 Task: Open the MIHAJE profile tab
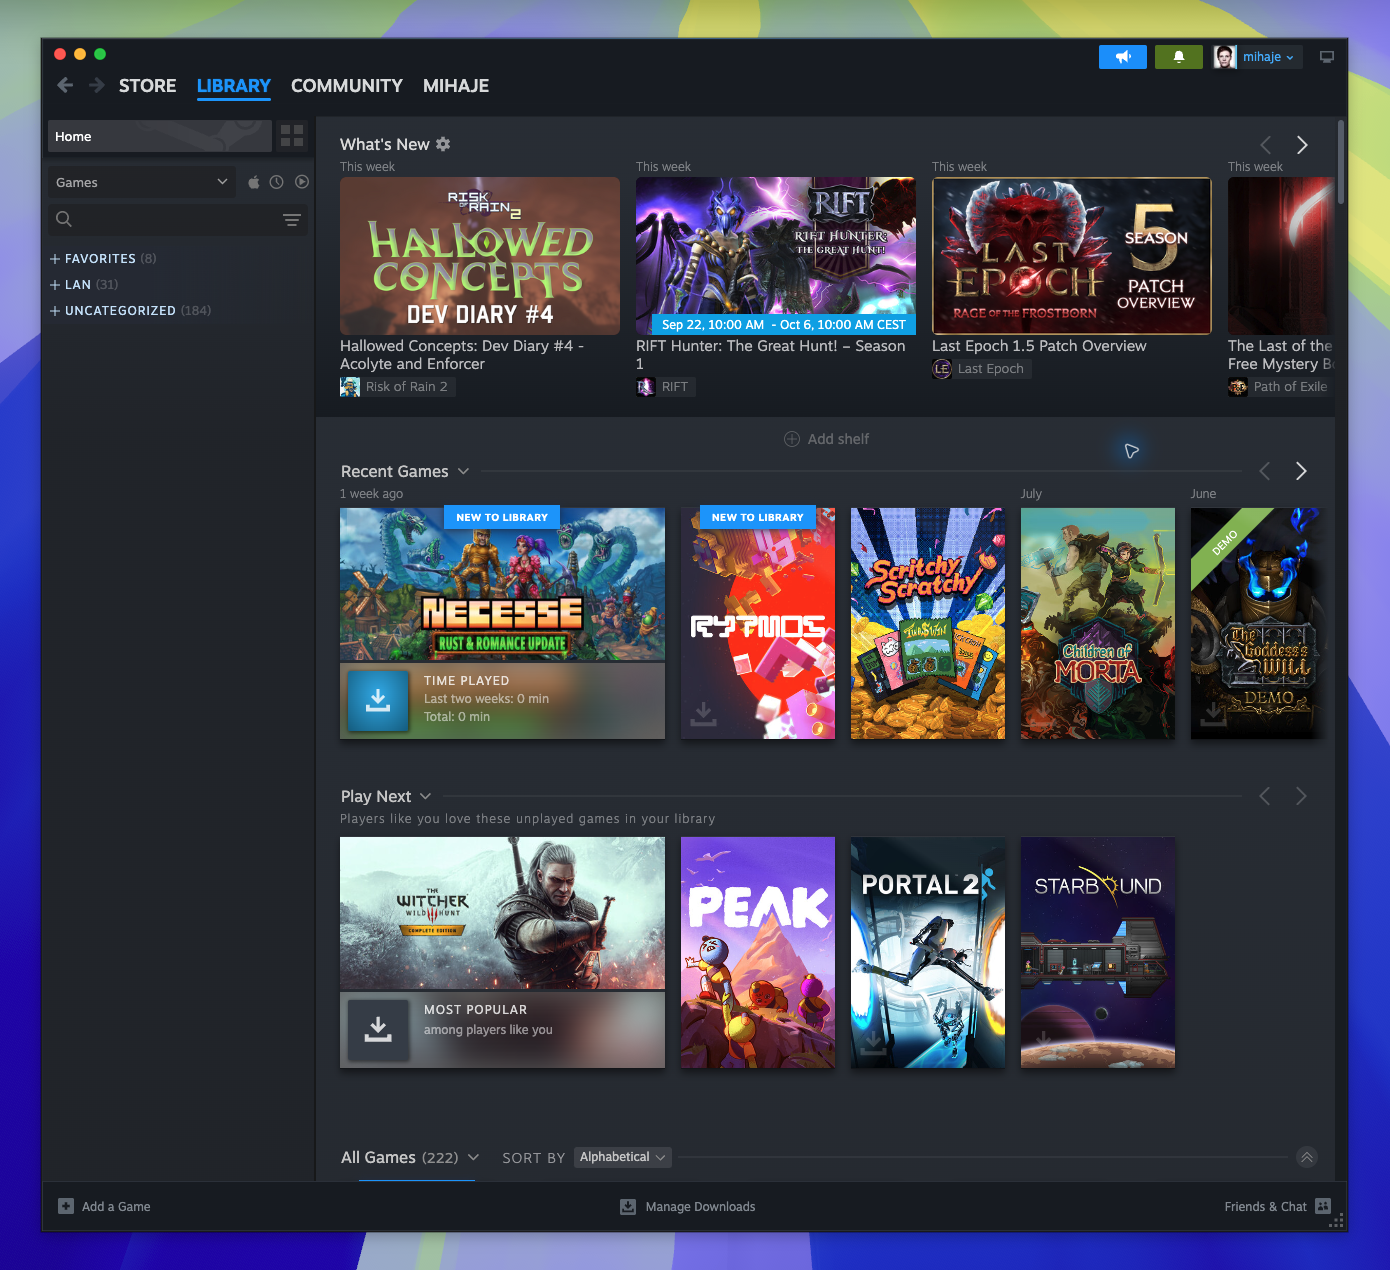(x=456, y=86)
